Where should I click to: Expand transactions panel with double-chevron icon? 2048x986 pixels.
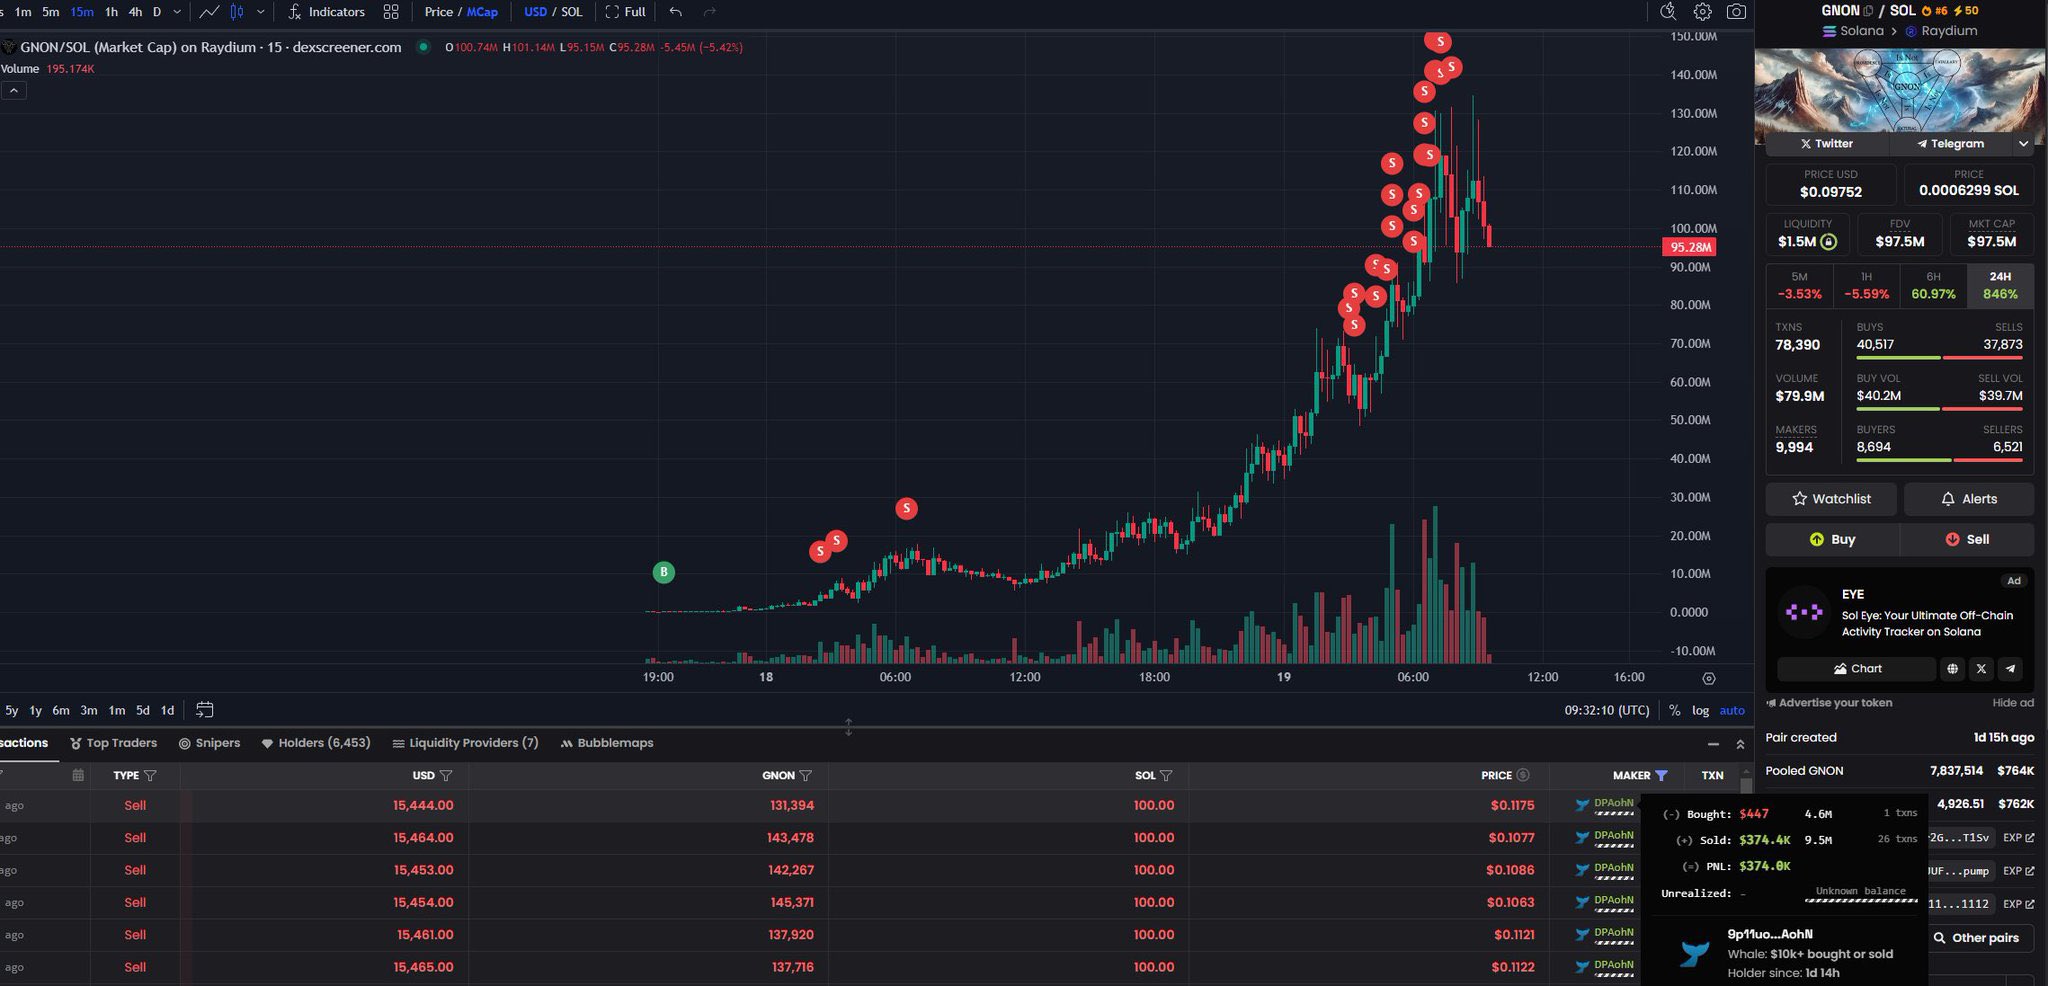coord(1740,744)
